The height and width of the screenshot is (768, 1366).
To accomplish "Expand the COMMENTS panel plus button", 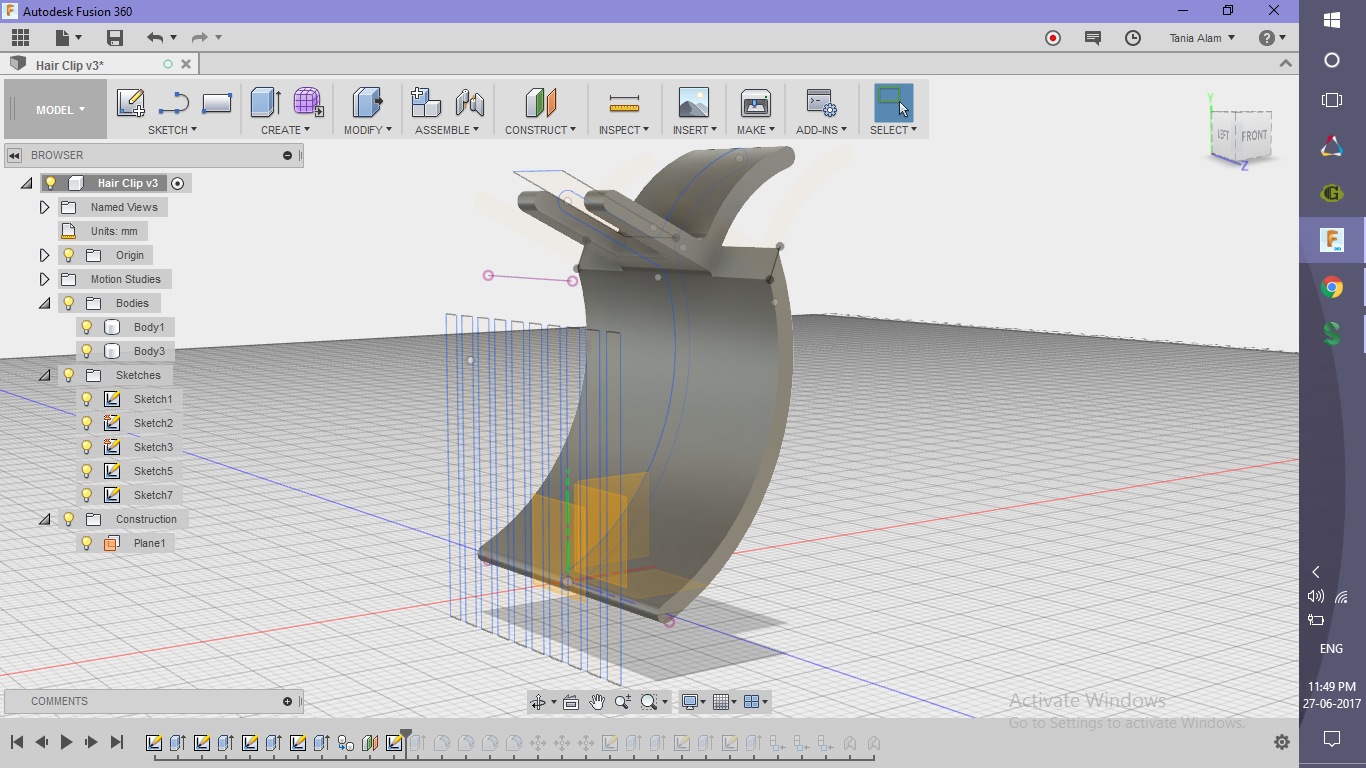I will [287, 701].
